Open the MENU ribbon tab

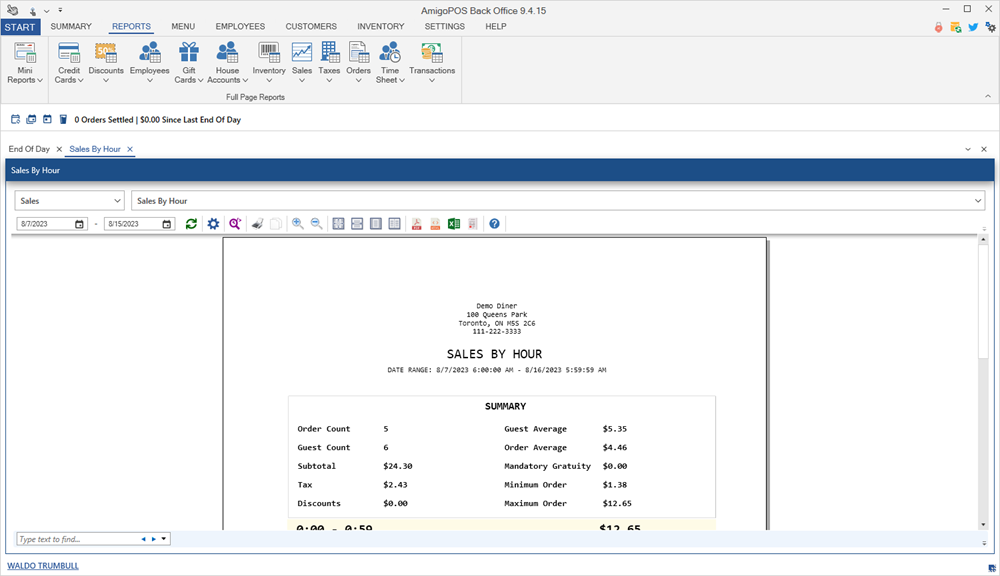point(183,27)
